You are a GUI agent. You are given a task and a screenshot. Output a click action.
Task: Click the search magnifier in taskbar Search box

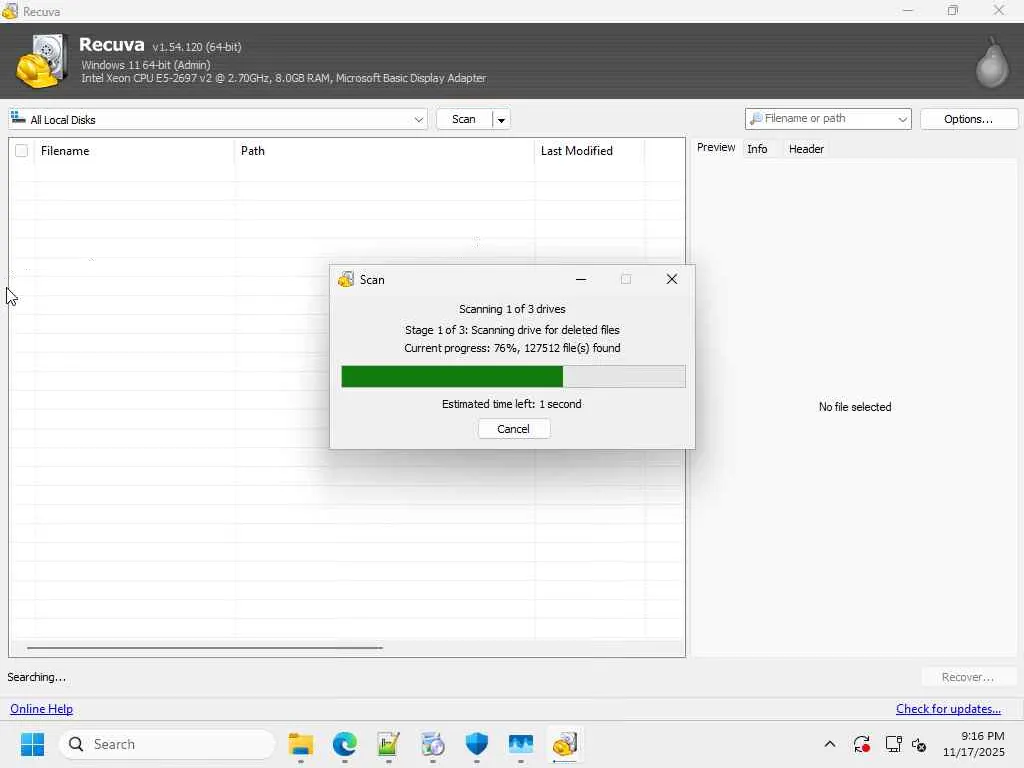coord(76,744)
